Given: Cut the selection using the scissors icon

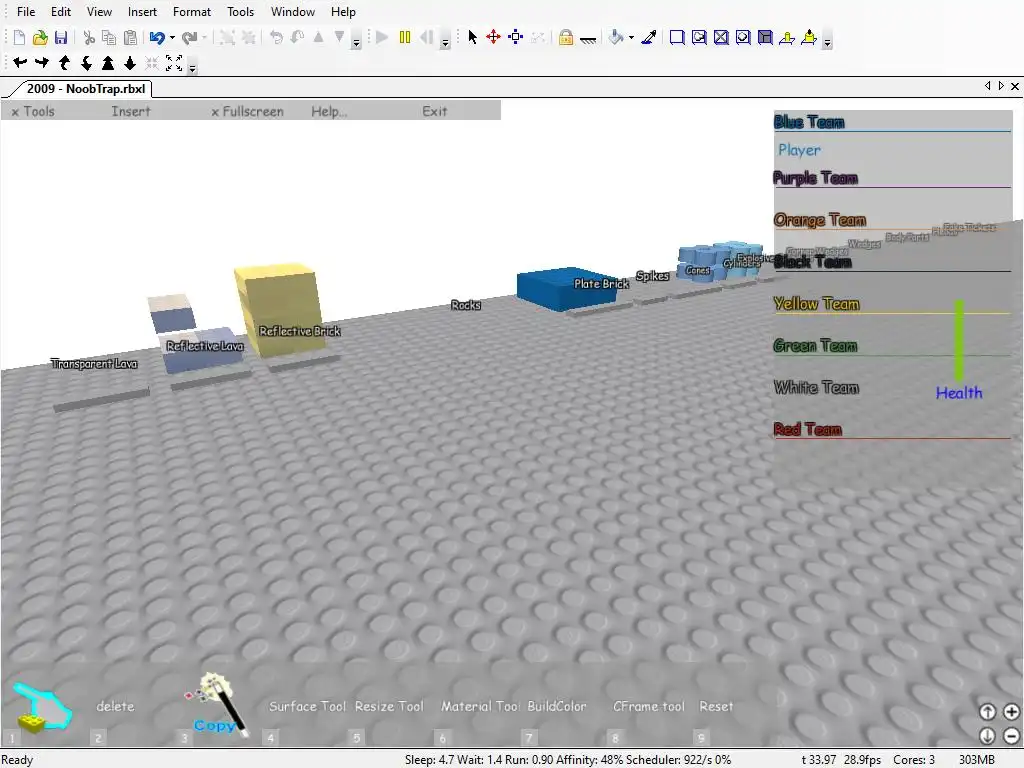Looking at the screenshot, I should pos(89,37).
